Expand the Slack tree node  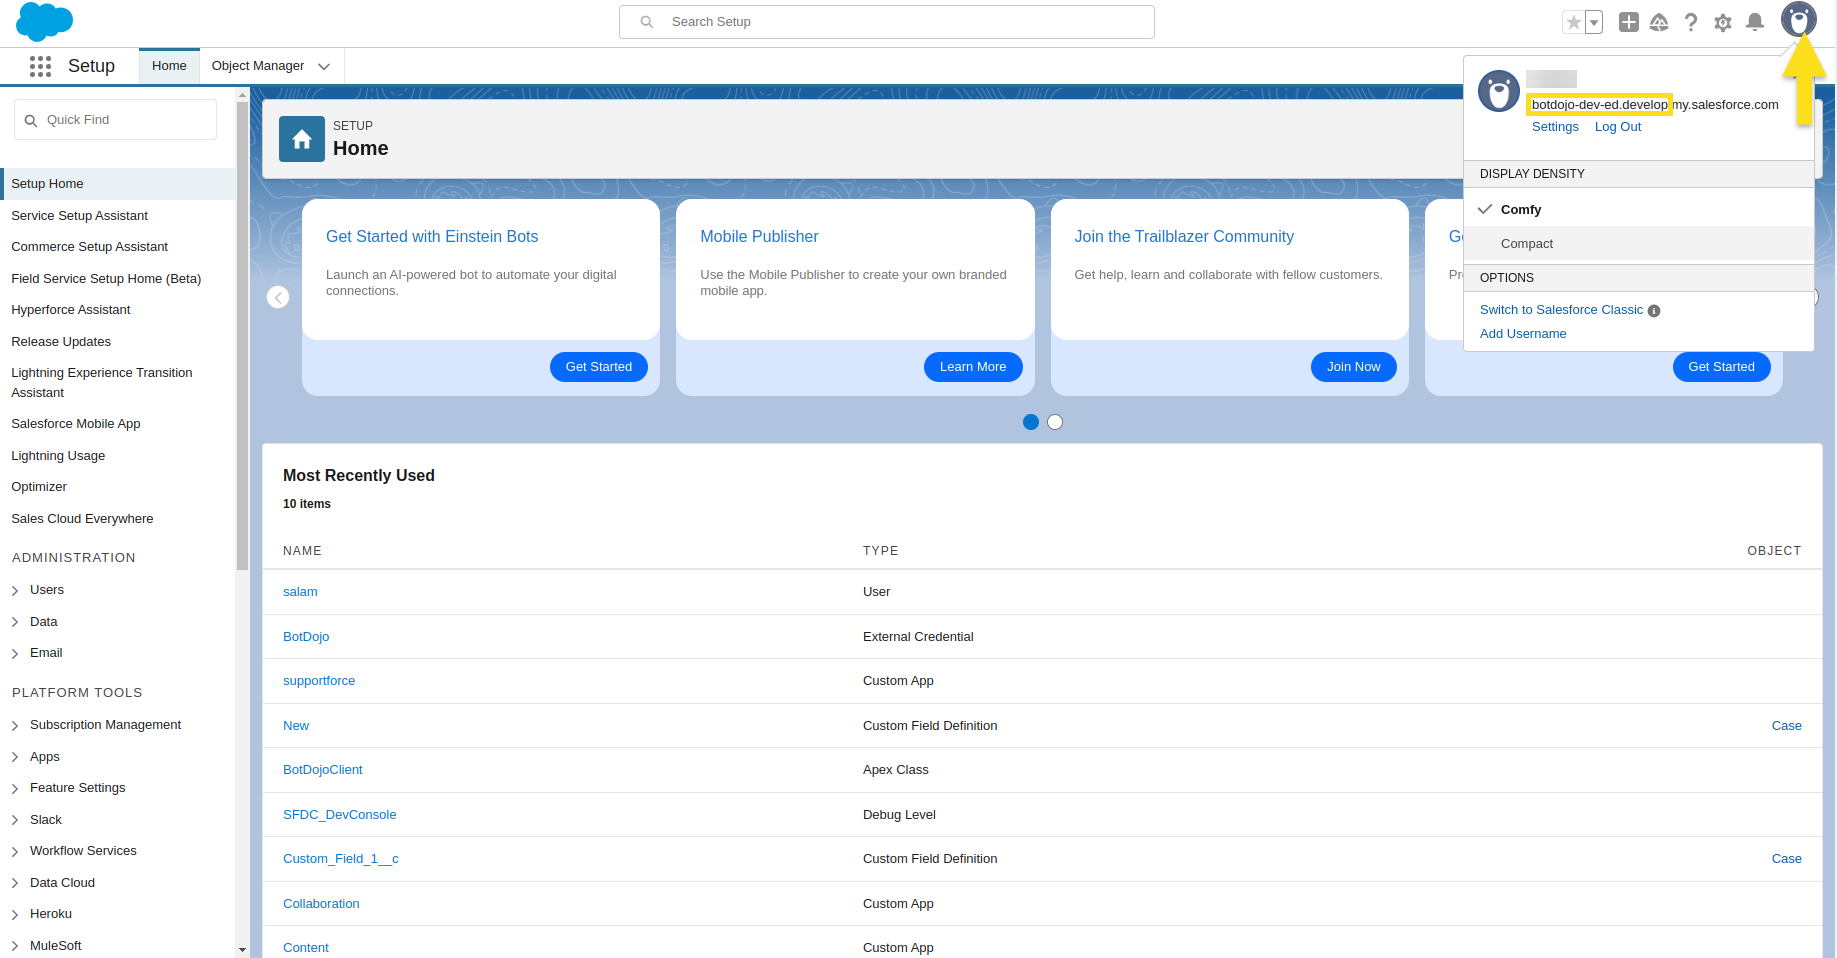15,821
